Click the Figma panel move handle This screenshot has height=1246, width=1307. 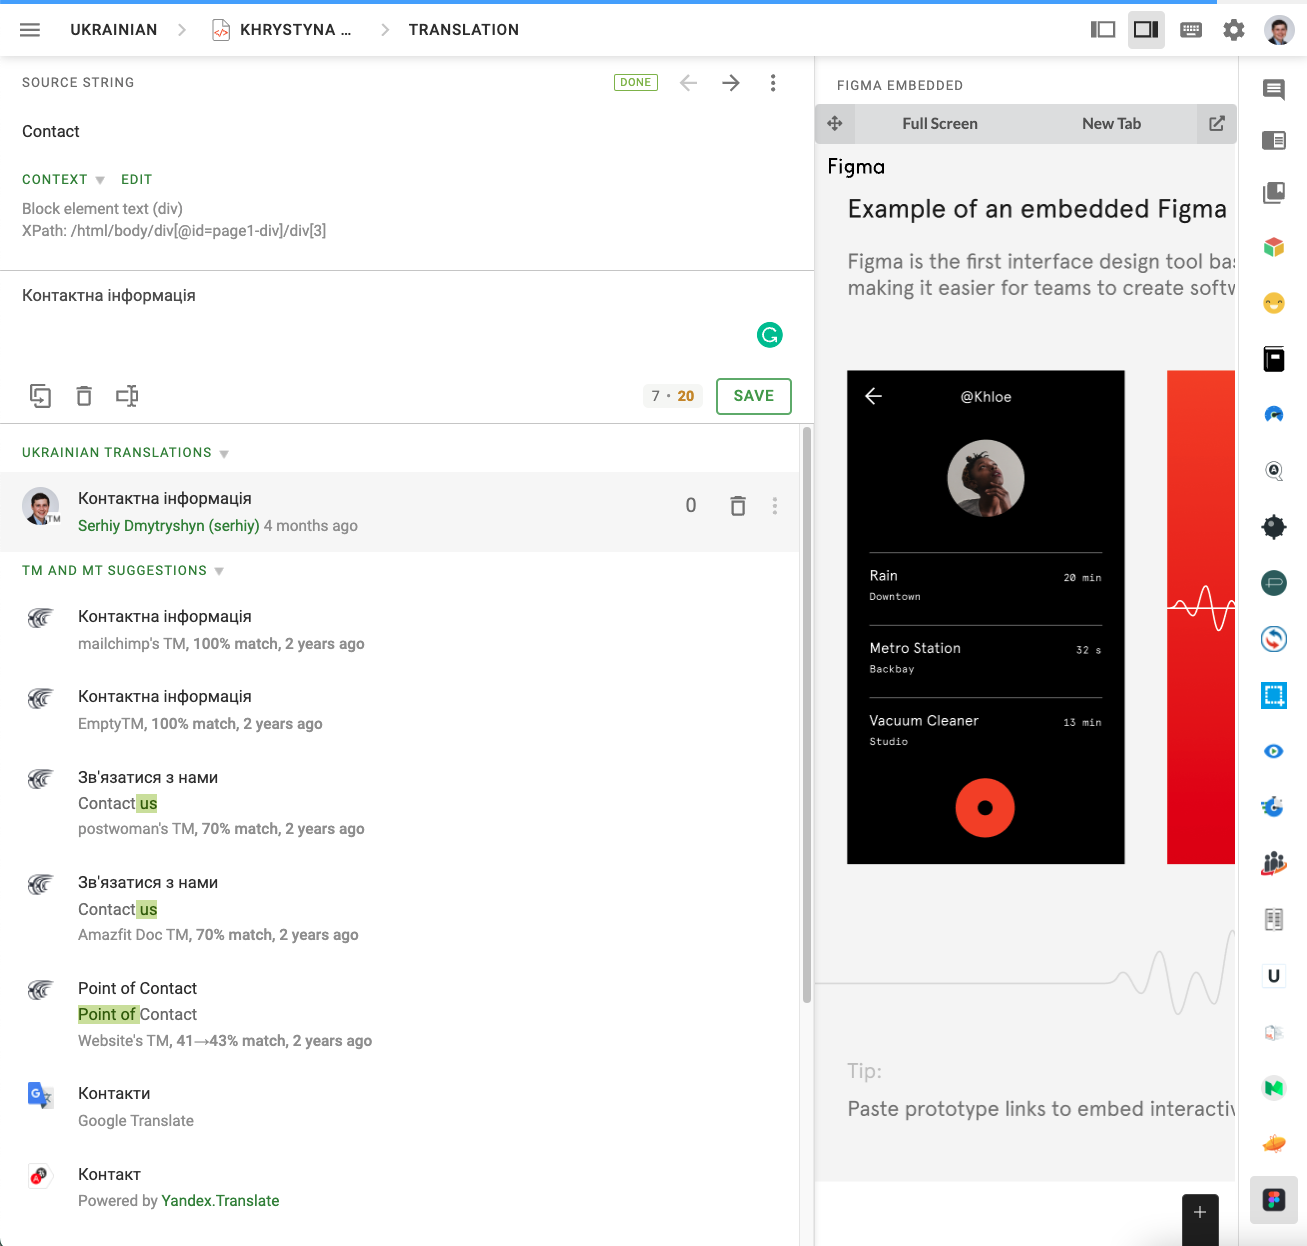835,124
